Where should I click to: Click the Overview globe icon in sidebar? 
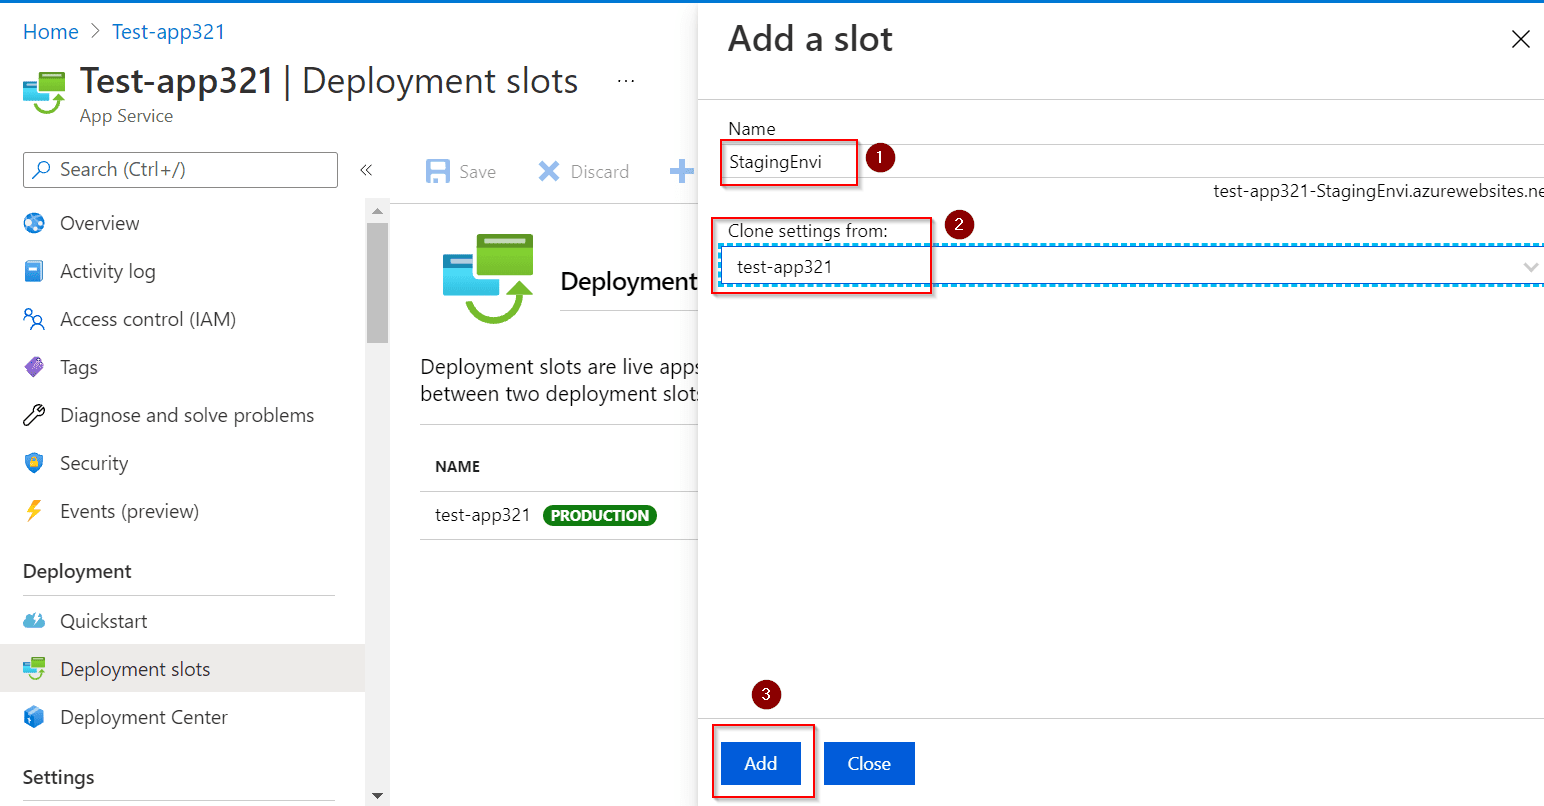(x=34, y=223)
